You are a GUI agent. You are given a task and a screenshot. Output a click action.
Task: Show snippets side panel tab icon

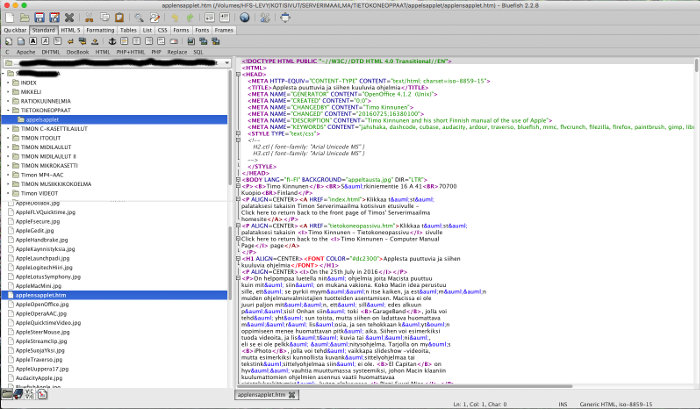pos(42,394)
